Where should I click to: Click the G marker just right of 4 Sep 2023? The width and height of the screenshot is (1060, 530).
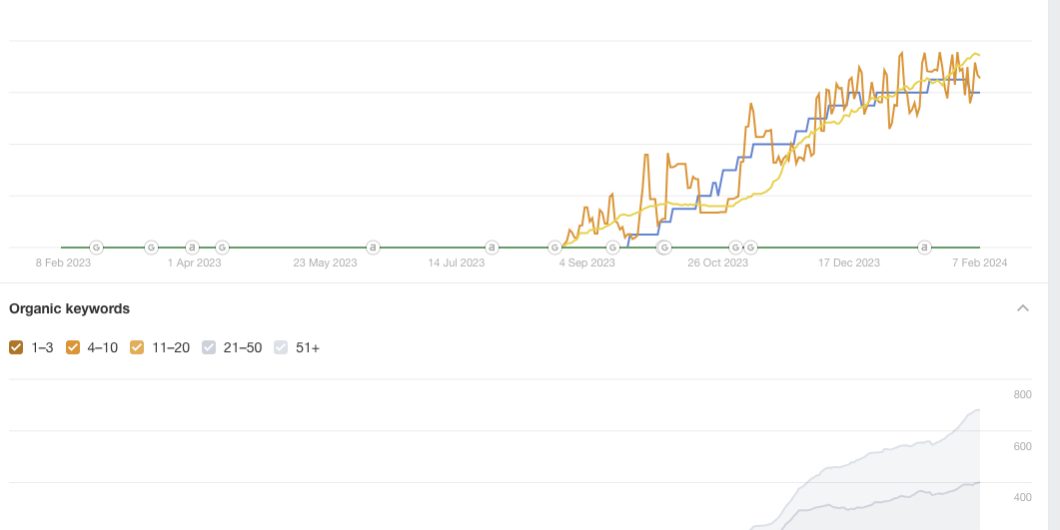[613, 247]
